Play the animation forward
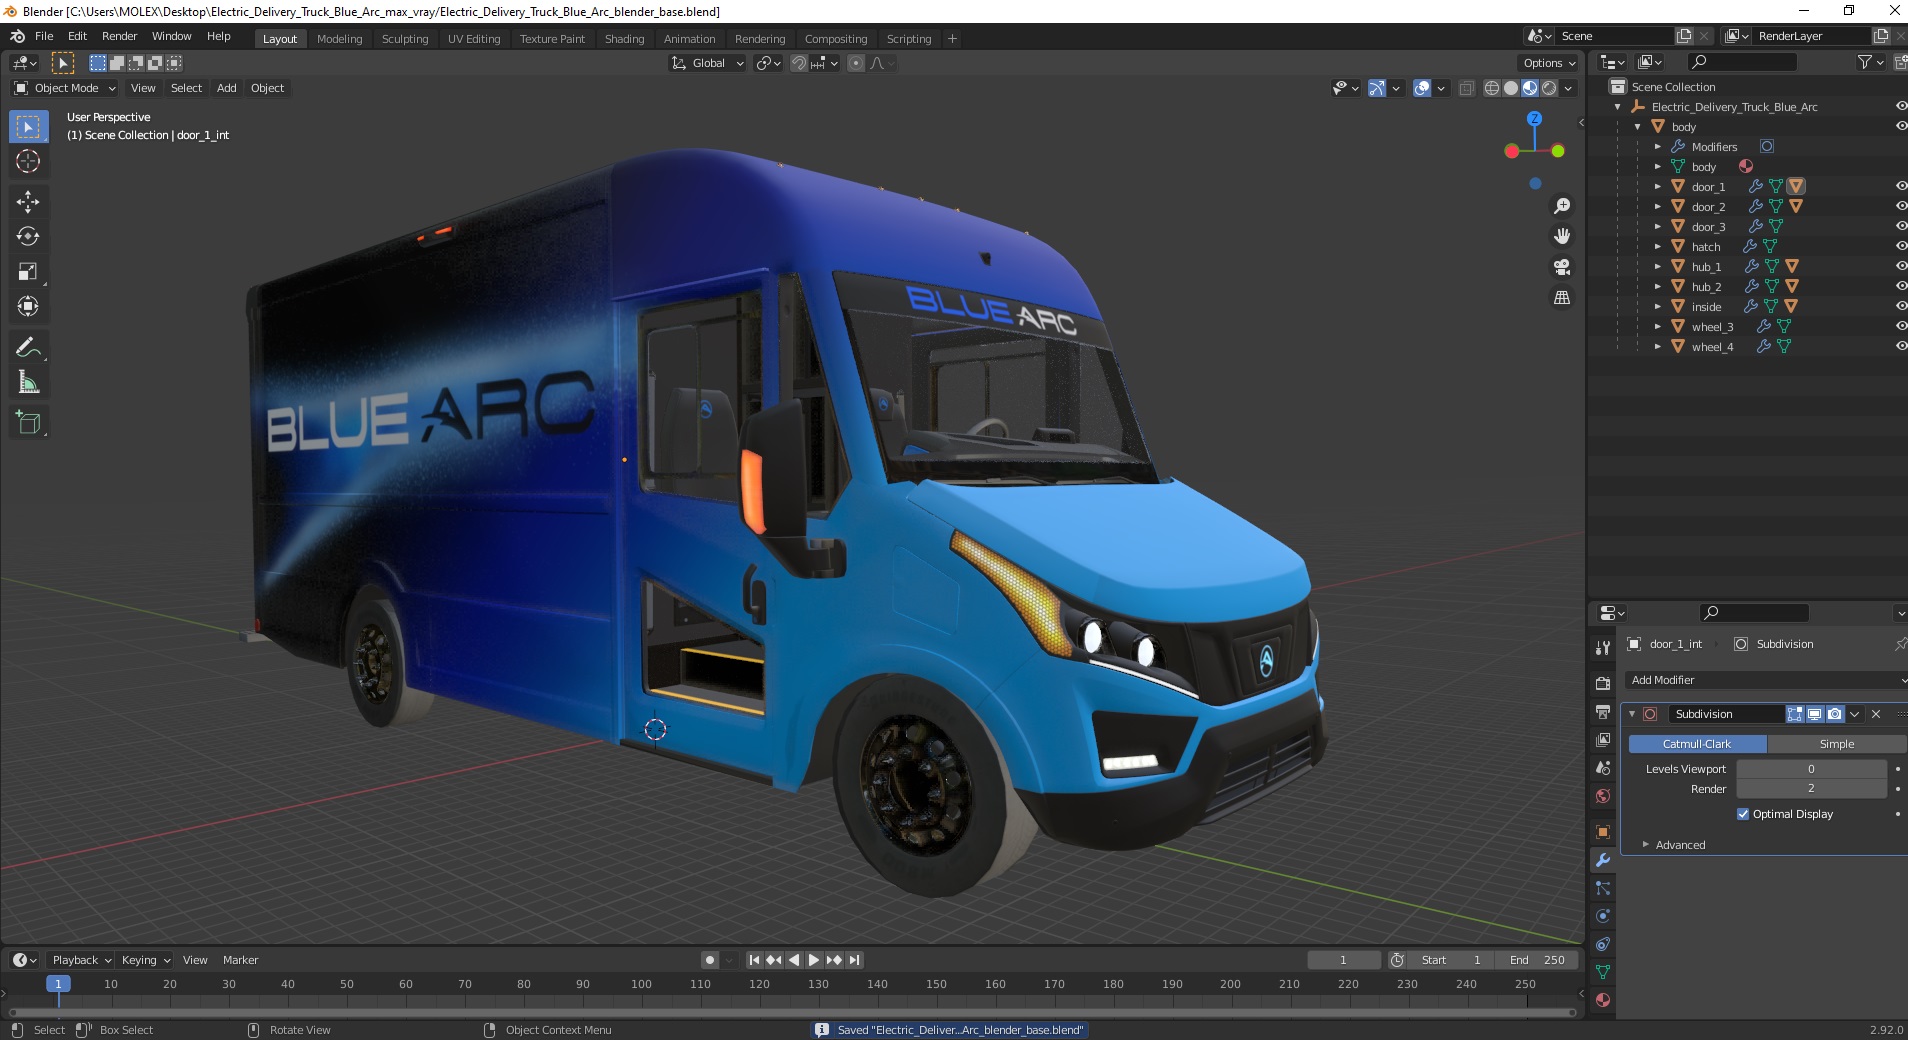1908x1040 pixels. pos(814,960)
